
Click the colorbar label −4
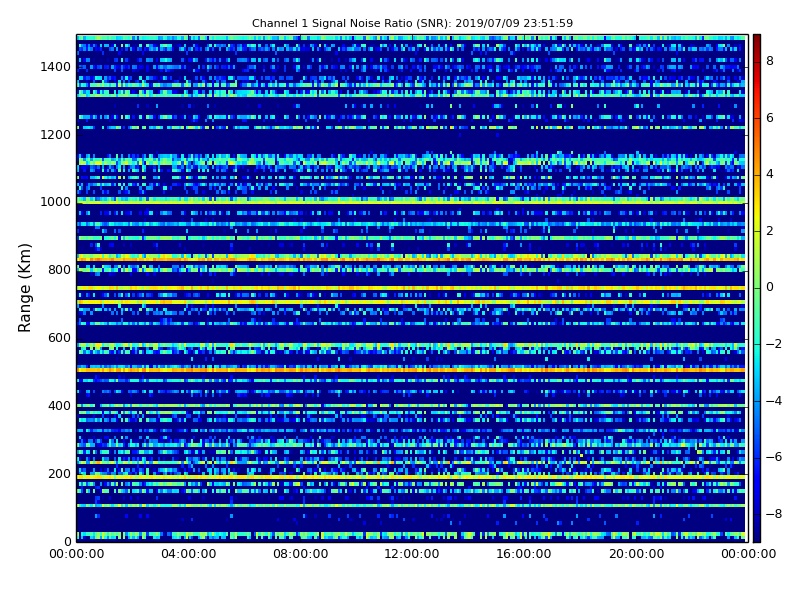(773, 401)
